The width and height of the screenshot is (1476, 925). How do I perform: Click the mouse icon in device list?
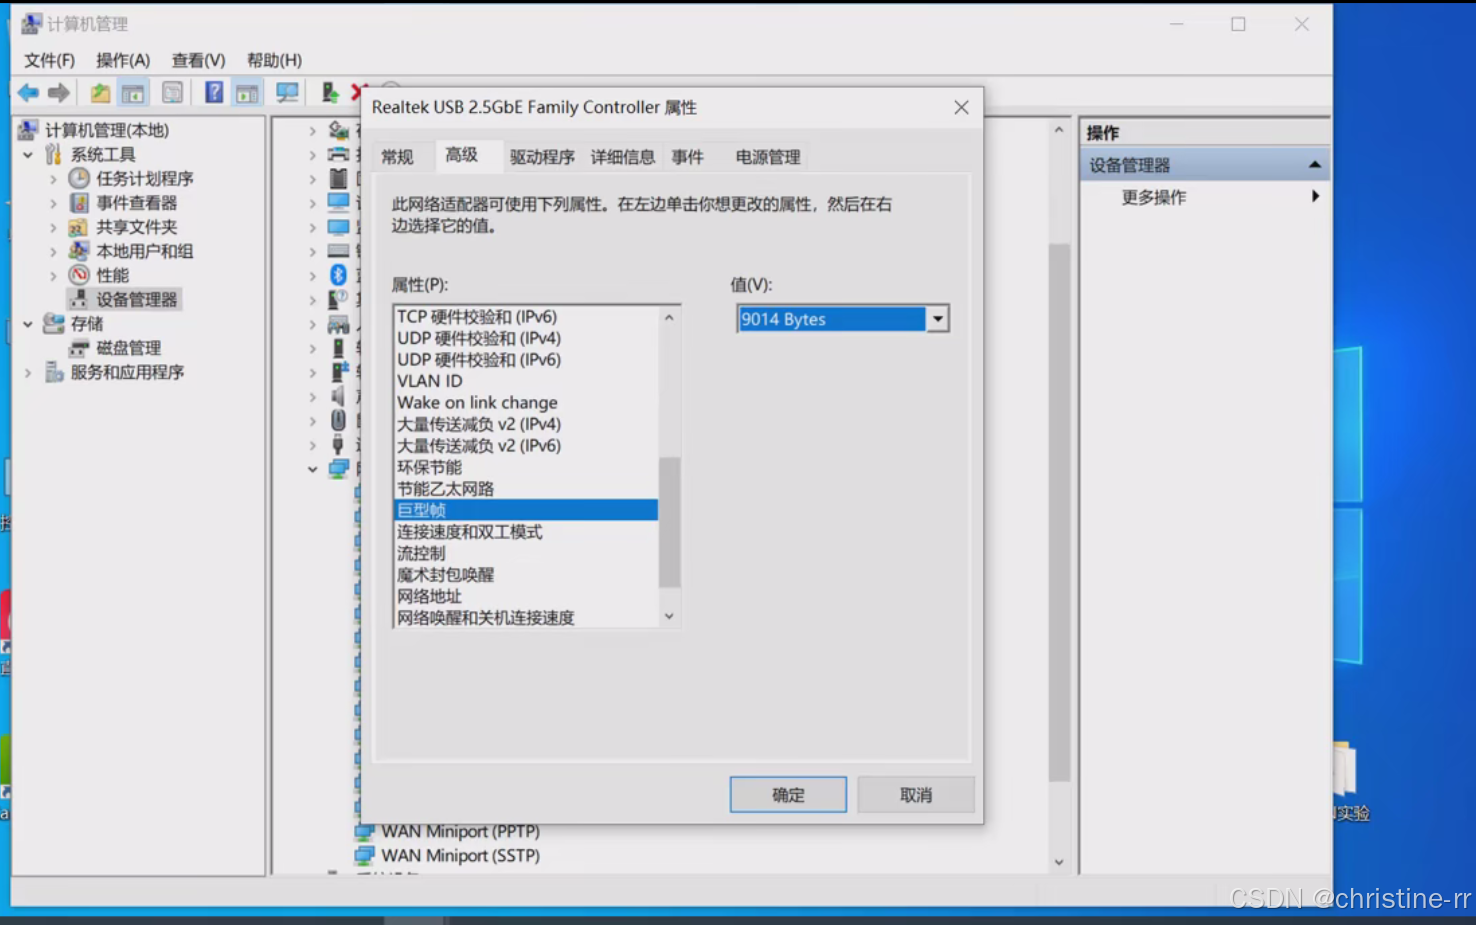(339, 420)
